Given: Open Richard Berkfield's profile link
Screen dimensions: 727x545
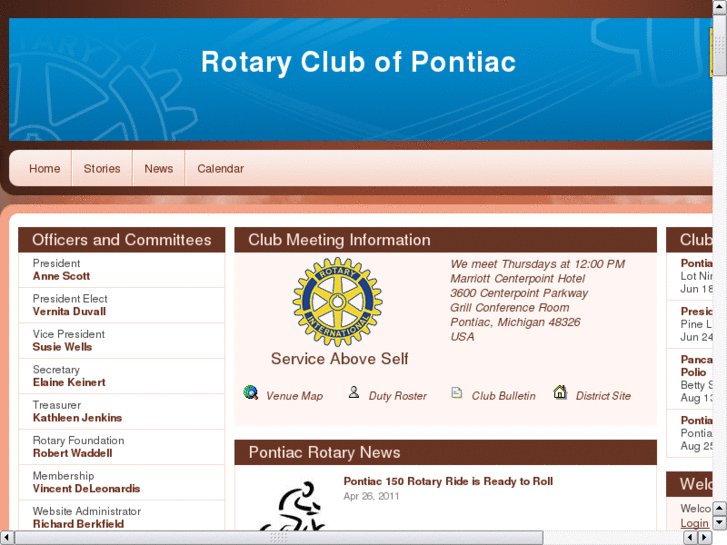Looking at the screenshot, I should 78,524.
